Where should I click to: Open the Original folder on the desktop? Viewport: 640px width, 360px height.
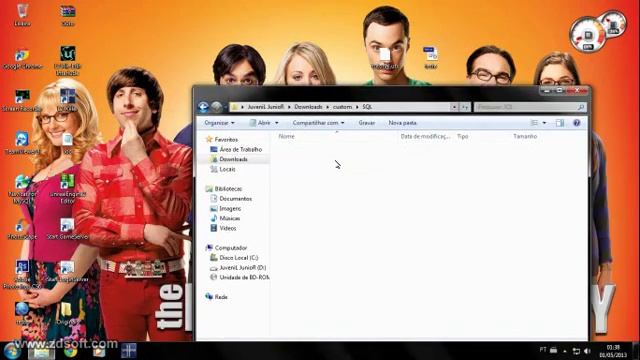pos(66,313)
